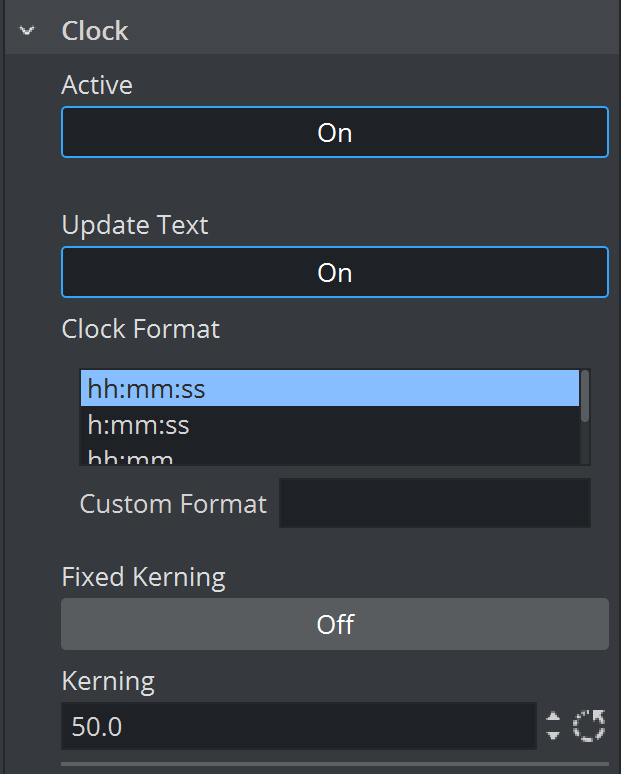The image size is (621, 774).
Task: Reset Kerning with the circular arrow icon
Action: tap(589, 726)
